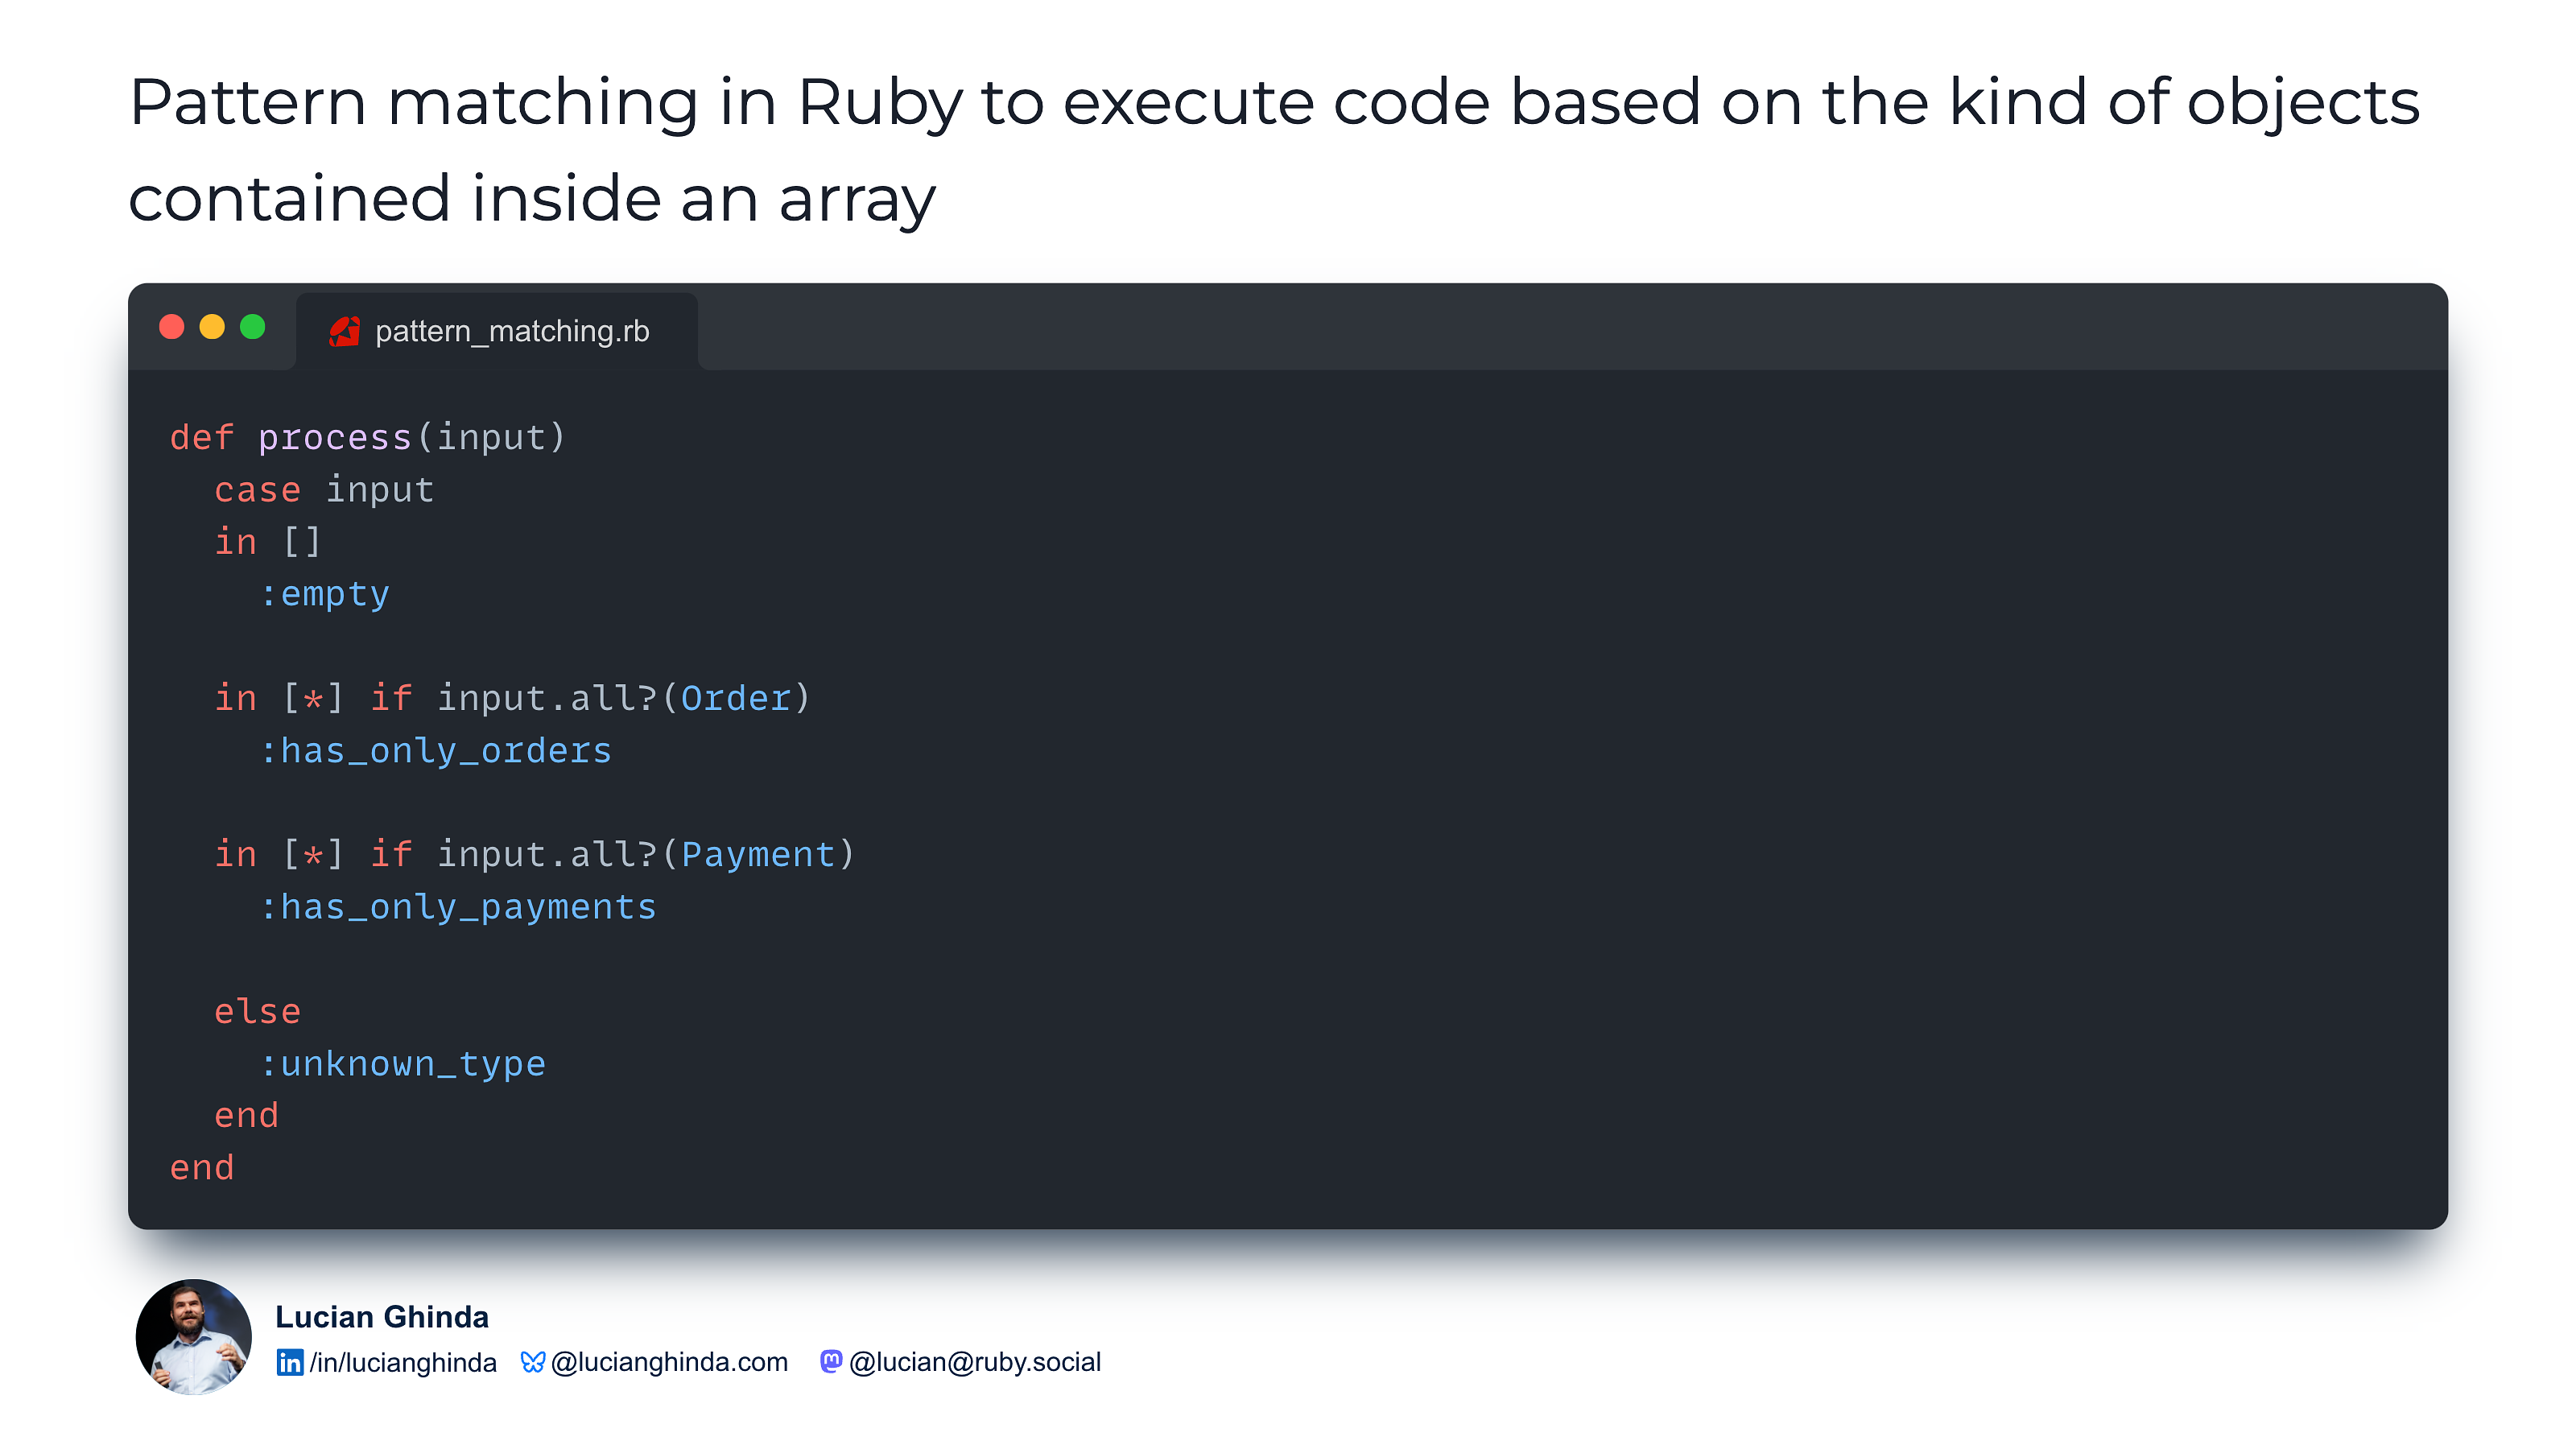Click the red traffic light button
This screenshot has width=2576, height=1449.
pyautogui.click(x=172, y=327)
